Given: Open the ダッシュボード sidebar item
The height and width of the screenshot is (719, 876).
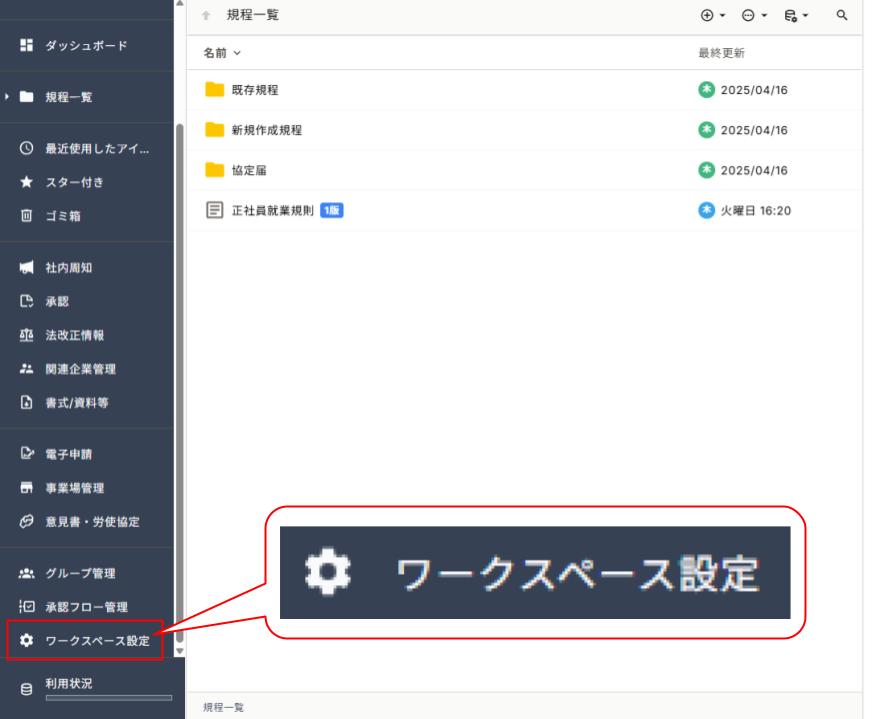Looking at the screenshot, I should pos(87,45).
